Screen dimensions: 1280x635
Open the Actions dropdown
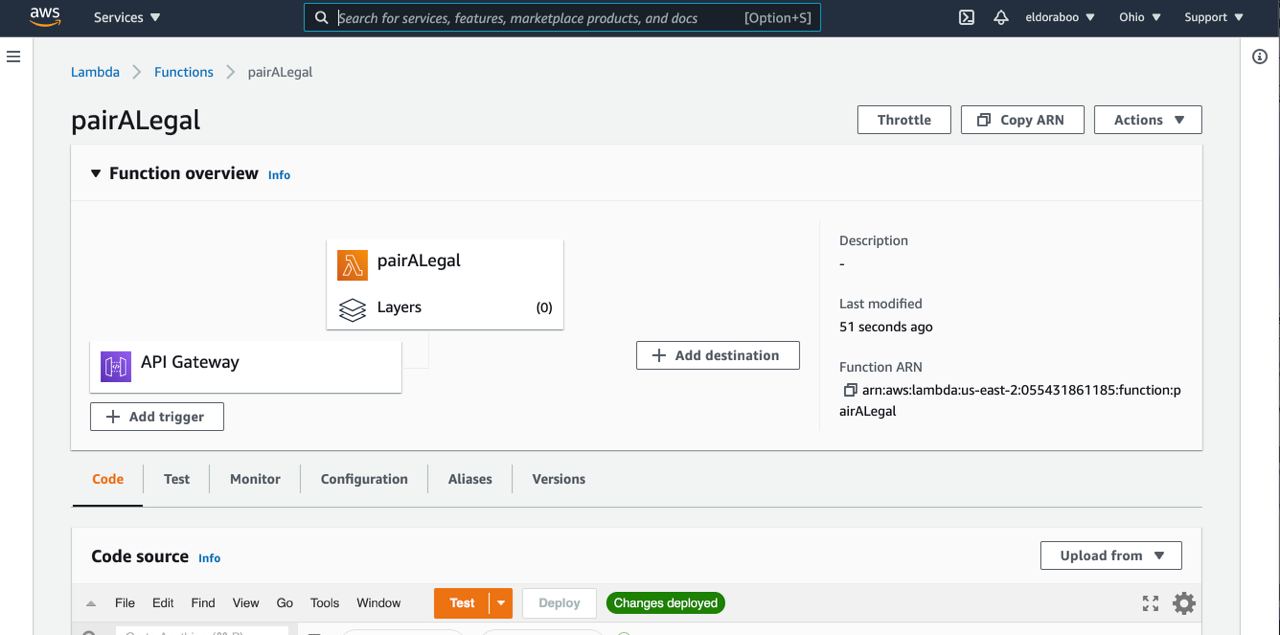pos(1148,120)
